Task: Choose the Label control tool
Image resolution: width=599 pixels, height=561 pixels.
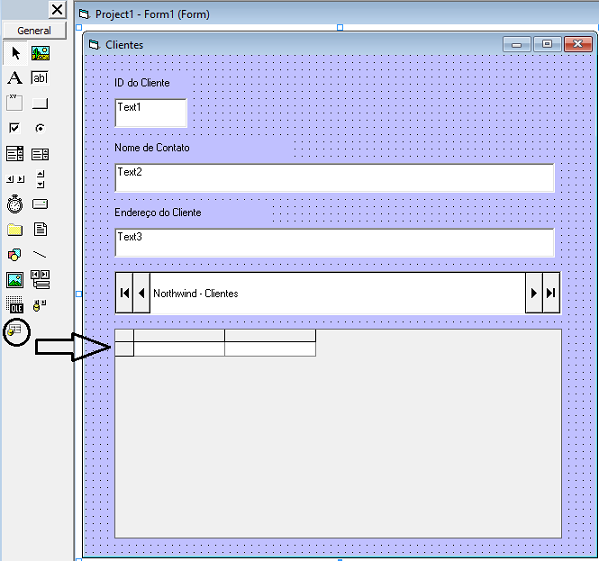Action: click(15, 78)
